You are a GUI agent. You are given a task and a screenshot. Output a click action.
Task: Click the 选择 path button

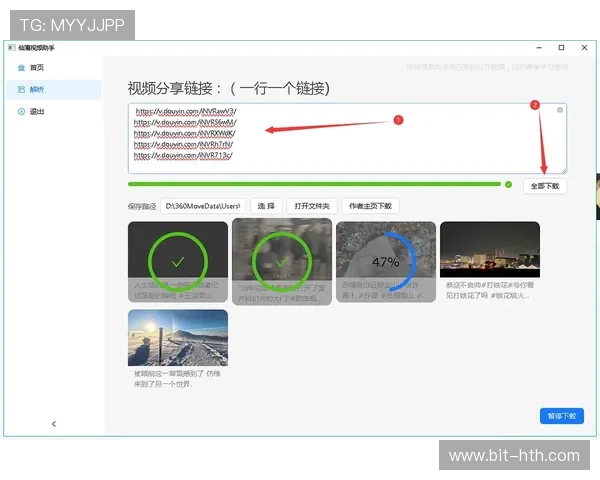coord(265,205)
